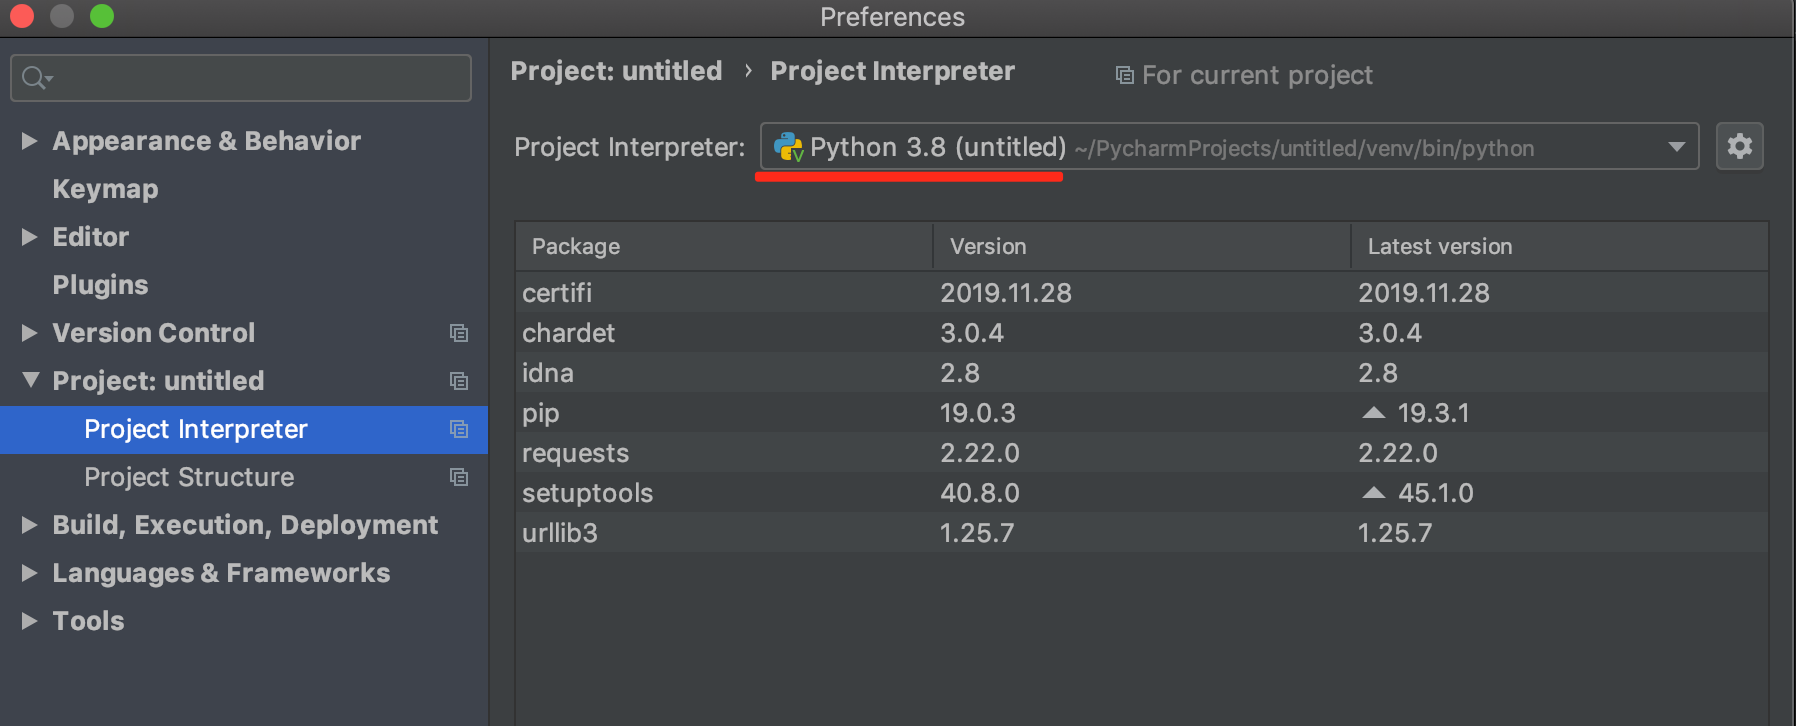The width and height of the screenshot is (1796, 726).
Task: Click setuptools version 40.8.0 cell
Action: (x=980, y=493)
